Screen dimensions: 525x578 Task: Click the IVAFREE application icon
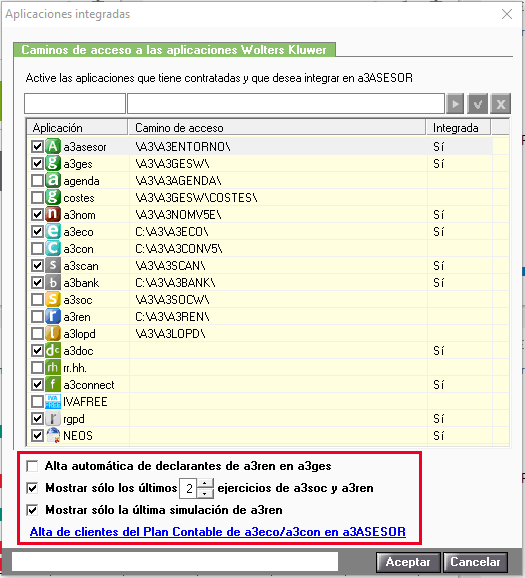pyautogui.click(x=53, y=401)
